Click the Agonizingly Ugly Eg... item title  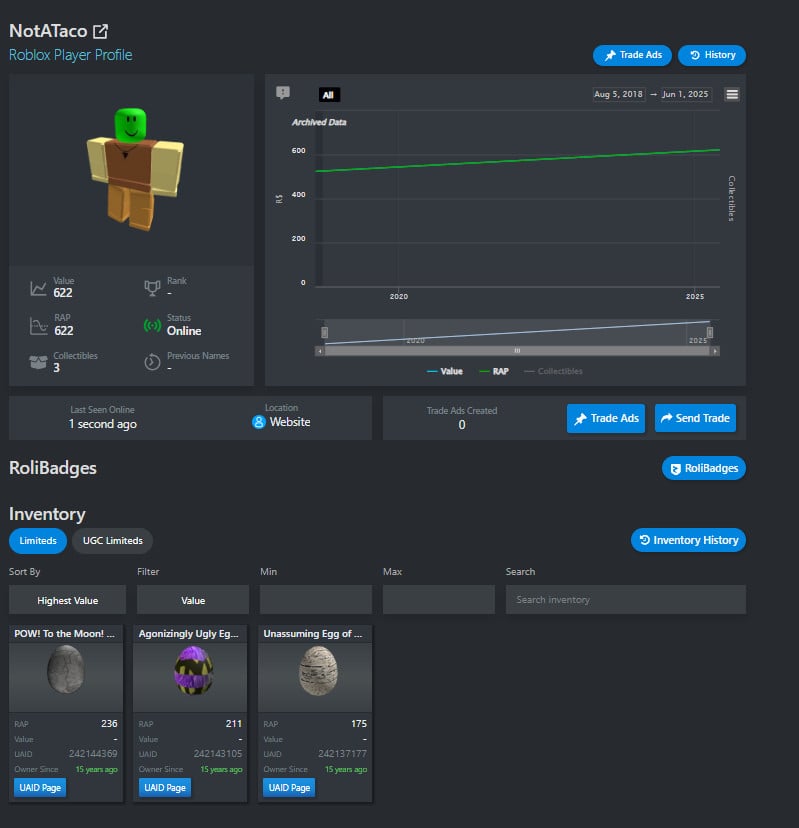click(x=189, y=634)
